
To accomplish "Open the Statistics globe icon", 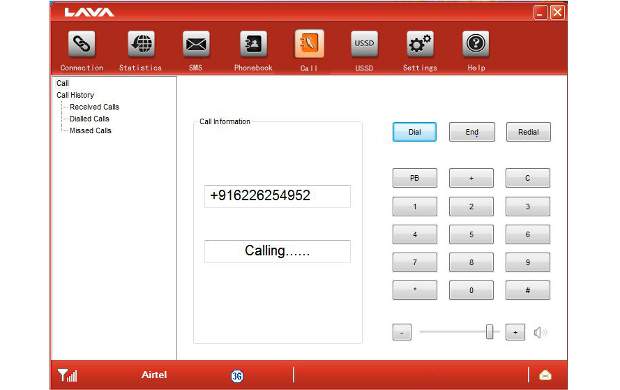I will [x=141, y=44].
